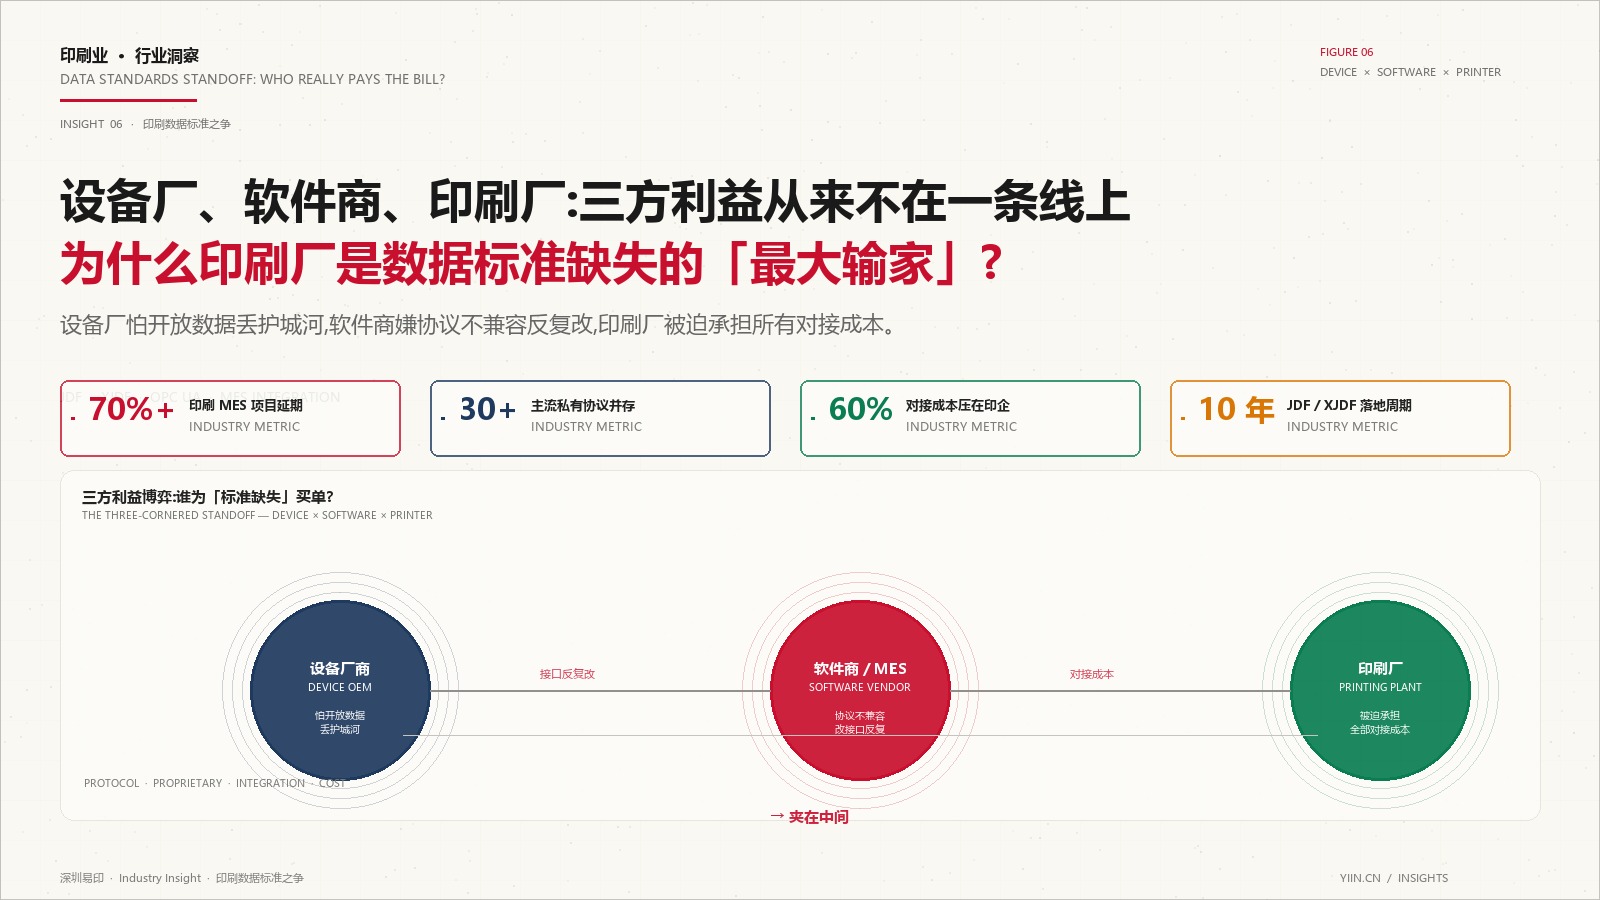Click the 印刷业 · 行业洞察 header title
The height and width of the screenshot is (900, 1600).
129,56
